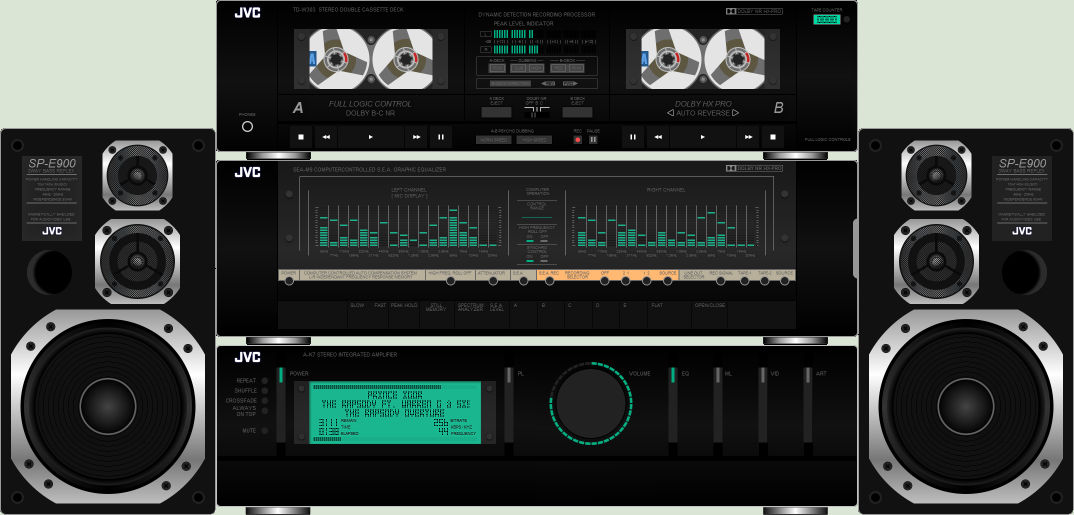
Task: Click the amplifier POWER button
Action: (280, 404)
